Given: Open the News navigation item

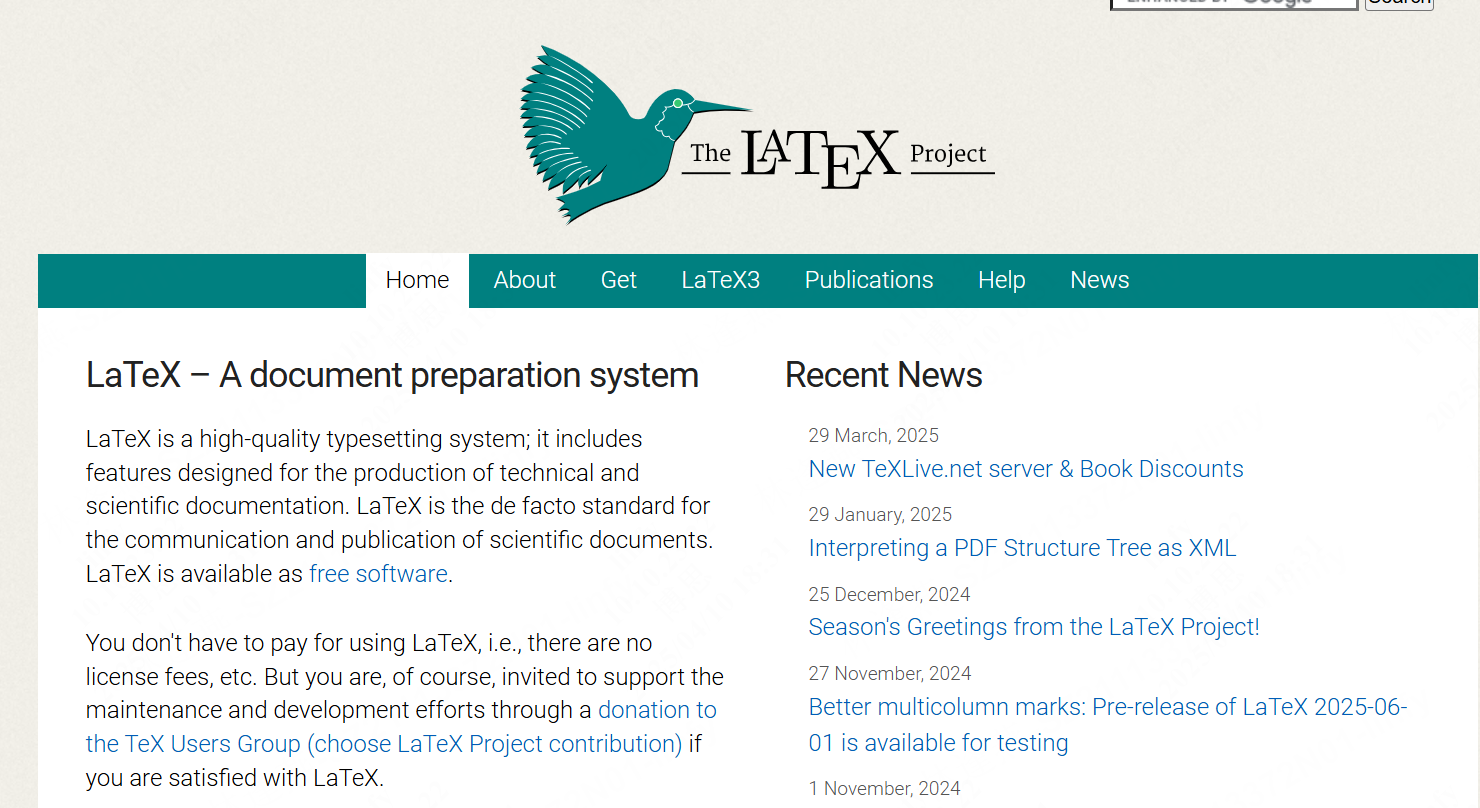Looking at the screenshot, I should [x=1100, y=280].
